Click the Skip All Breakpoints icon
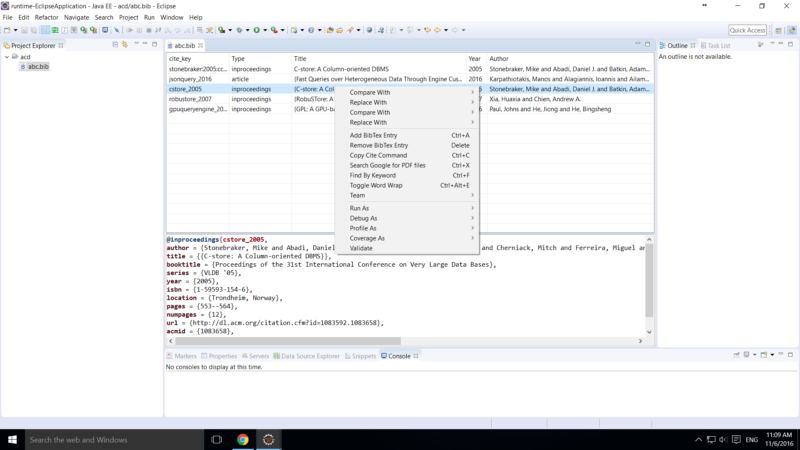The image size is (800, 450). coord(117,30)
